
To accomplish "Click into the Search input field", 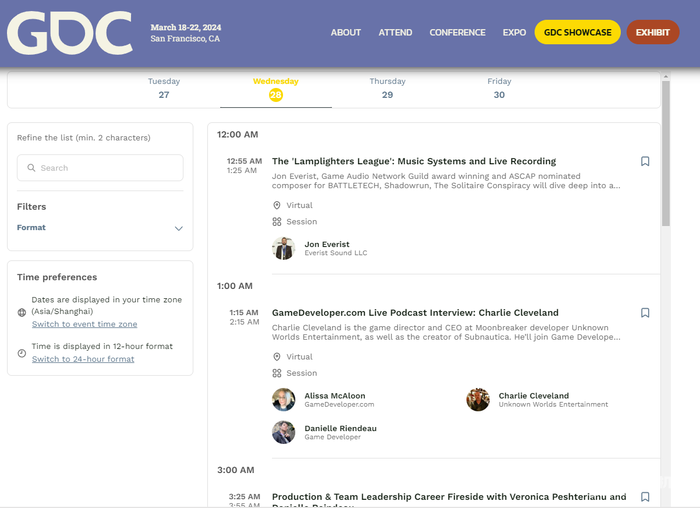I will tap(100, 168).
